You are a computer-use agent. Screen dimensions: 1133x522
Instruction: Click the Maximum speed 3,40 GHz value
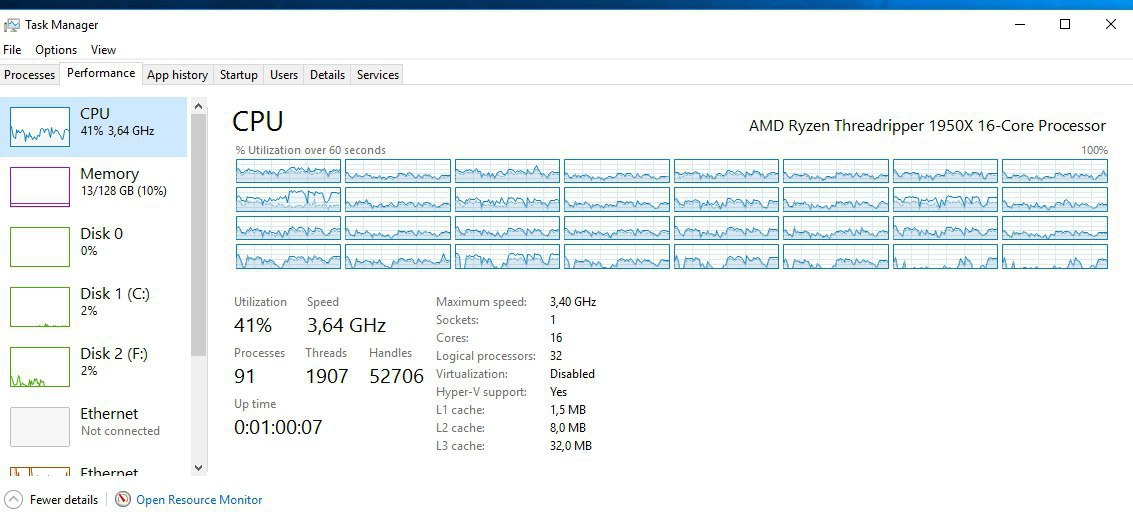pyautogui.click(x=573, y=301)
